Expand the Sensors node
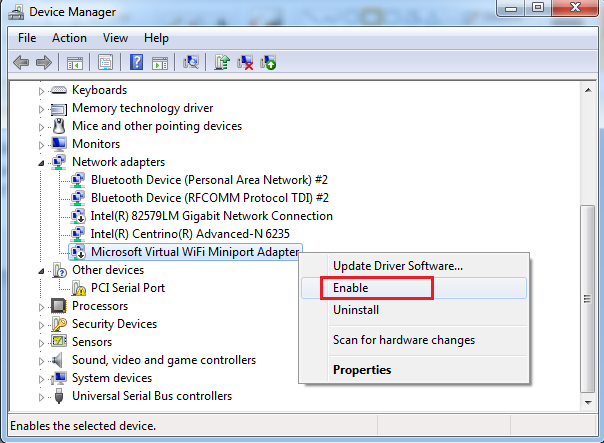 pos(41,343)
